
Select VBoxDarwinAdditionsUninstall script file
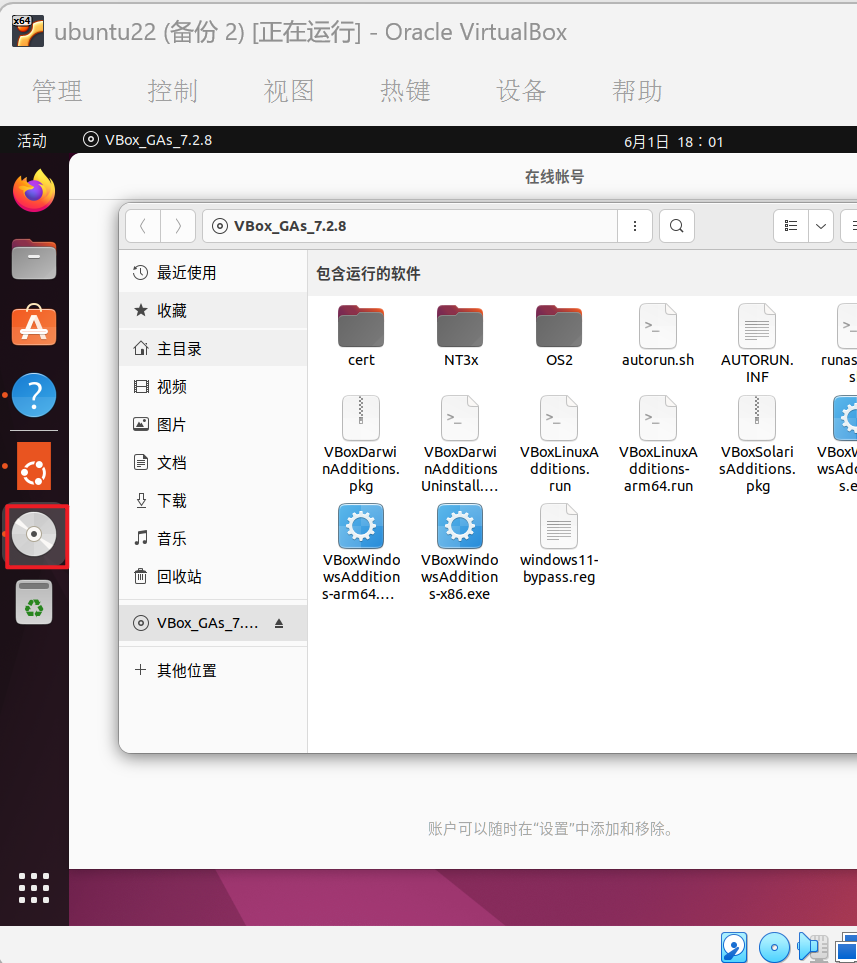pos(460,445)
